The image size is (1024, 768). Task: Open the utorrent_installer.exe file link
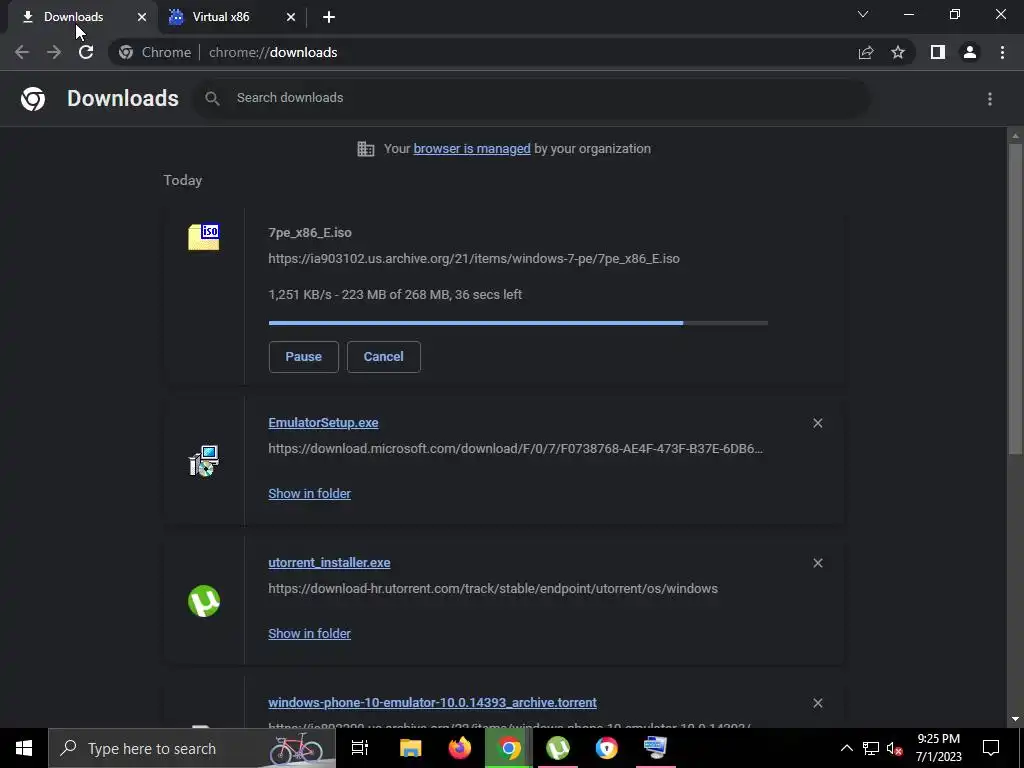[329, 562]
